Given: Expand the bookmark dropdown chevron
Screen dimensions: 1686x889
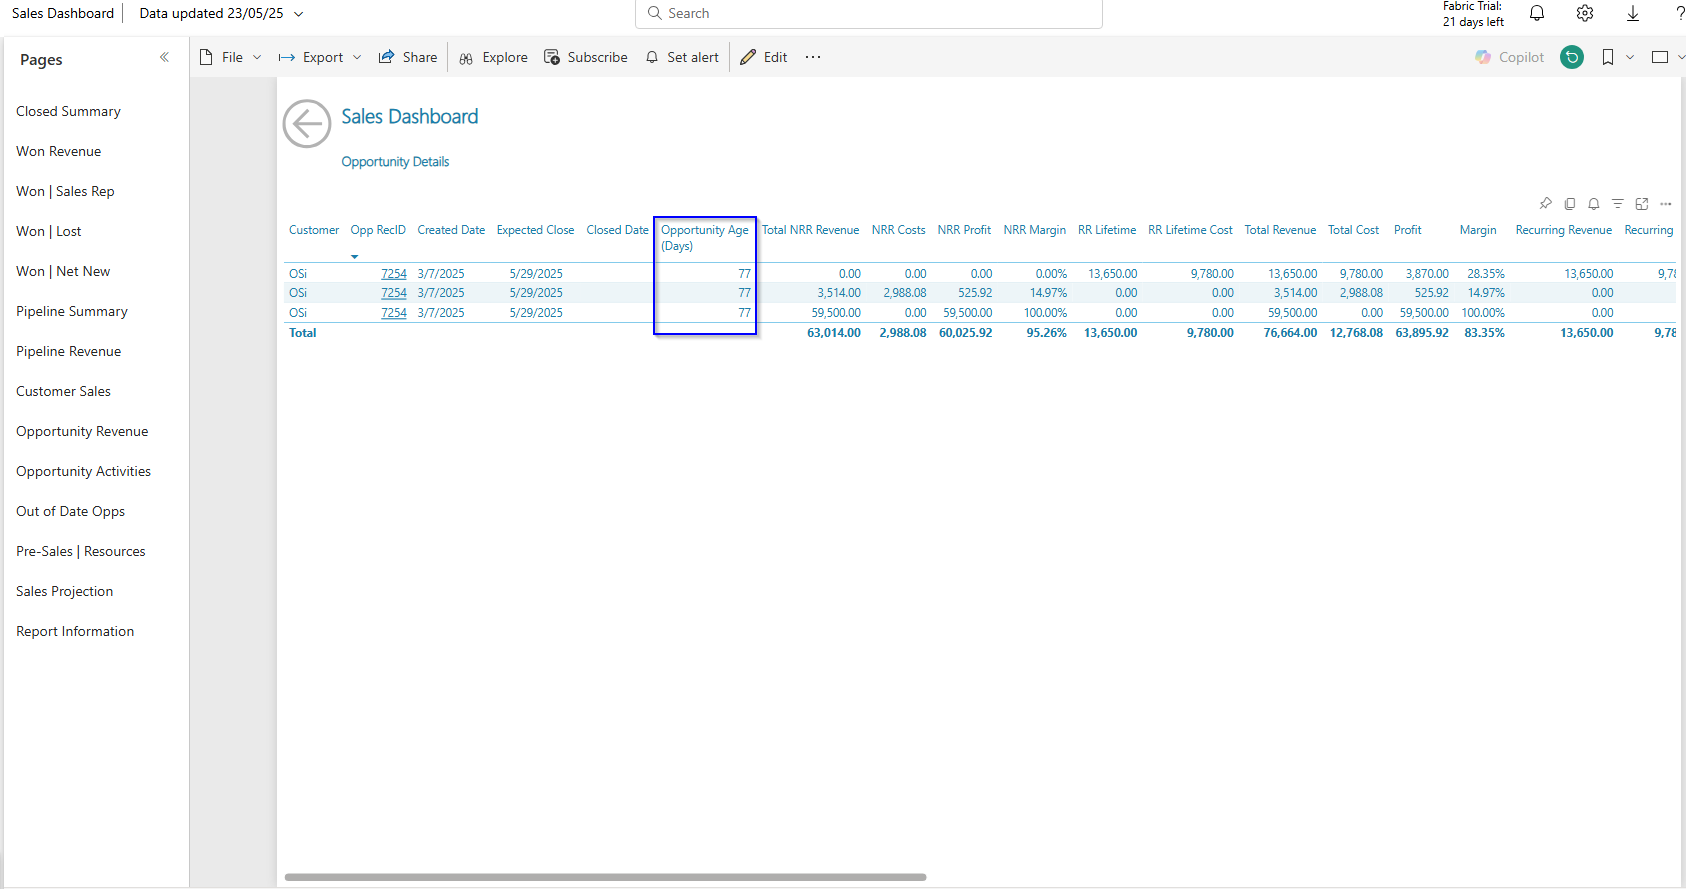Looking at the screenshot, I should coord(1630,57).
